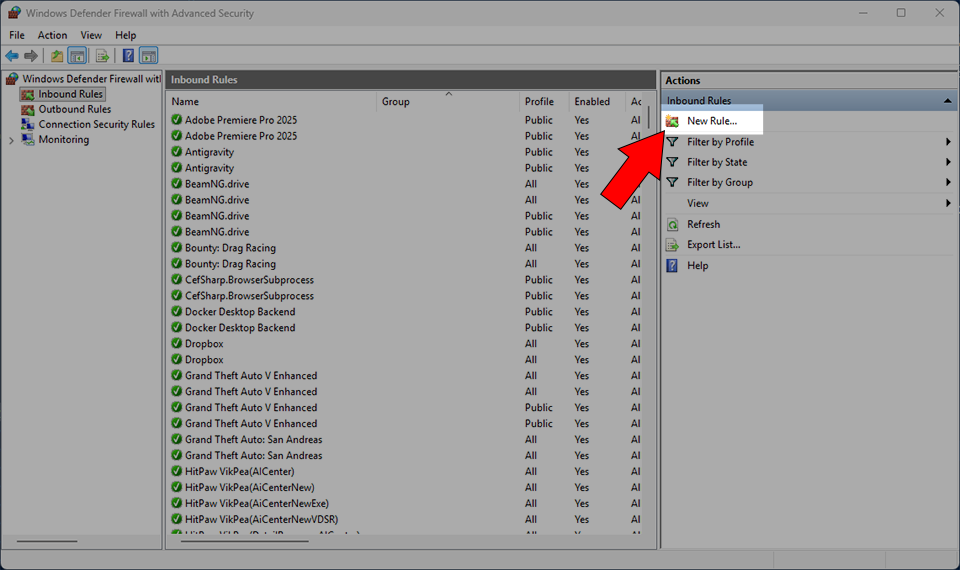Click the rules list vertical scrollbar thumb

(x=649, y=118)
